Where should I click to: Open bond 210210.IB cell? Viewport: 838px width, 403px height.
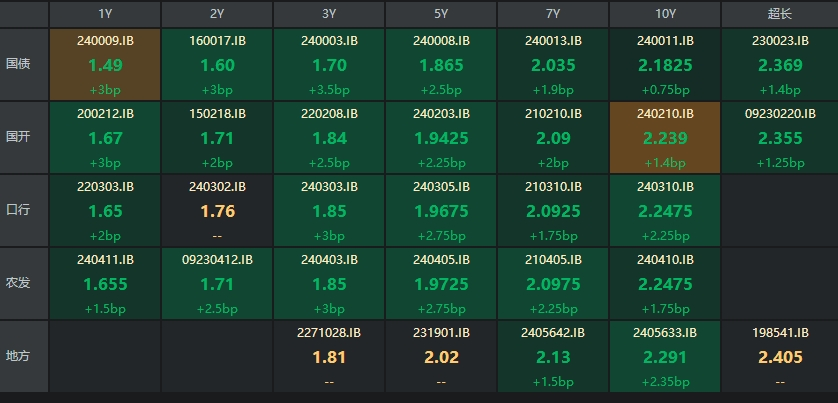point(553,137)
